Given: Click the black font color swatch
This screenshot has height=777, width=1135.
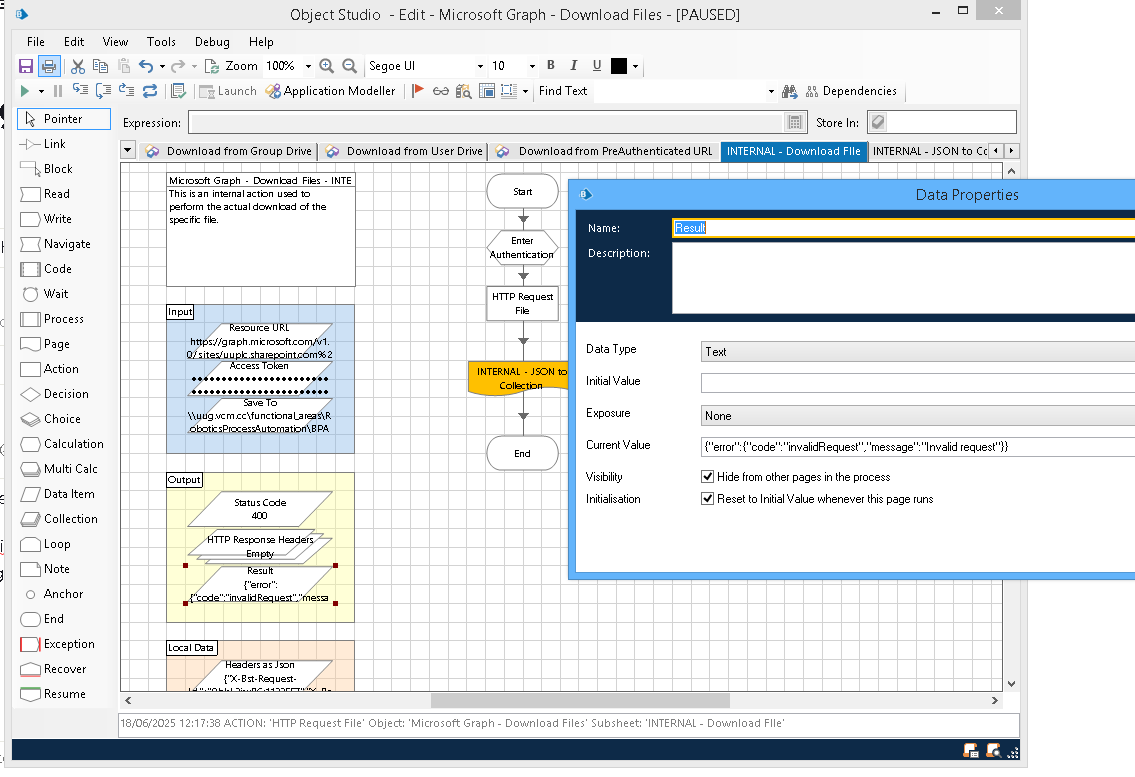Looking at the screenshot, I should pyautogui.click(x=618, y=66).
